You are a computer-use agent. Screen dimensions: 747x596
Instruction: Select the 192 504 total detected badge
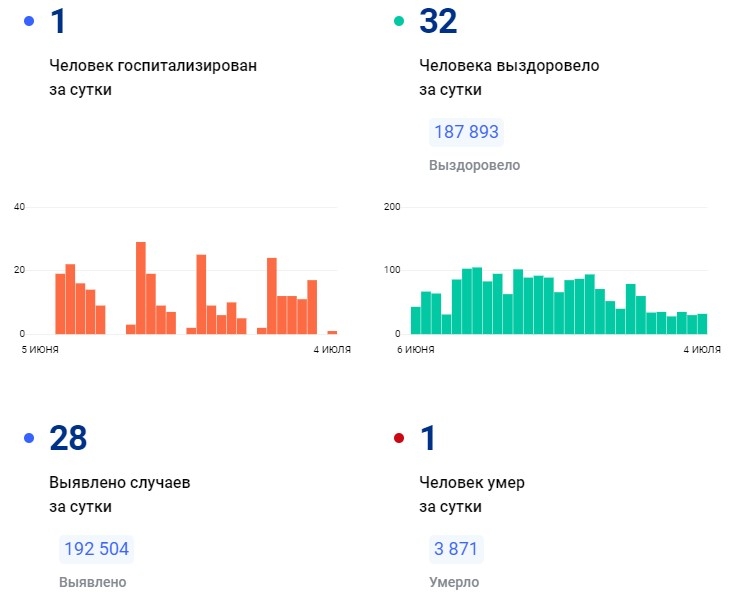coord(96,549)
